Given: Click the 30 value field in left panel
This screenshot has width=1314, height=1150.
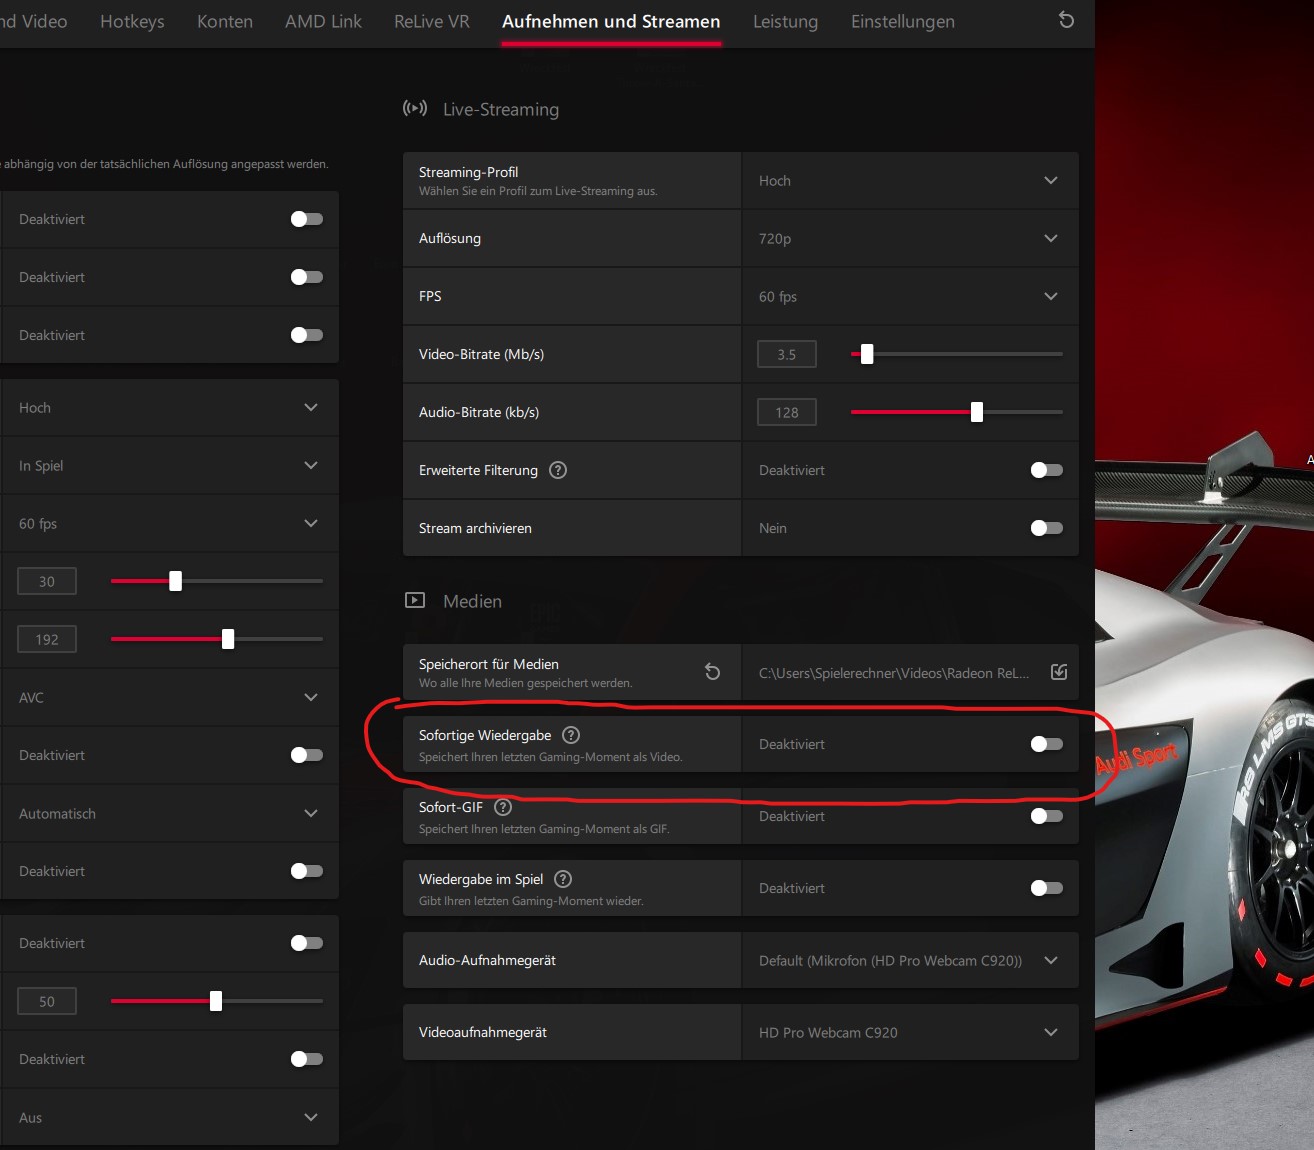Looking at the screenshot, I should [47, 581].
